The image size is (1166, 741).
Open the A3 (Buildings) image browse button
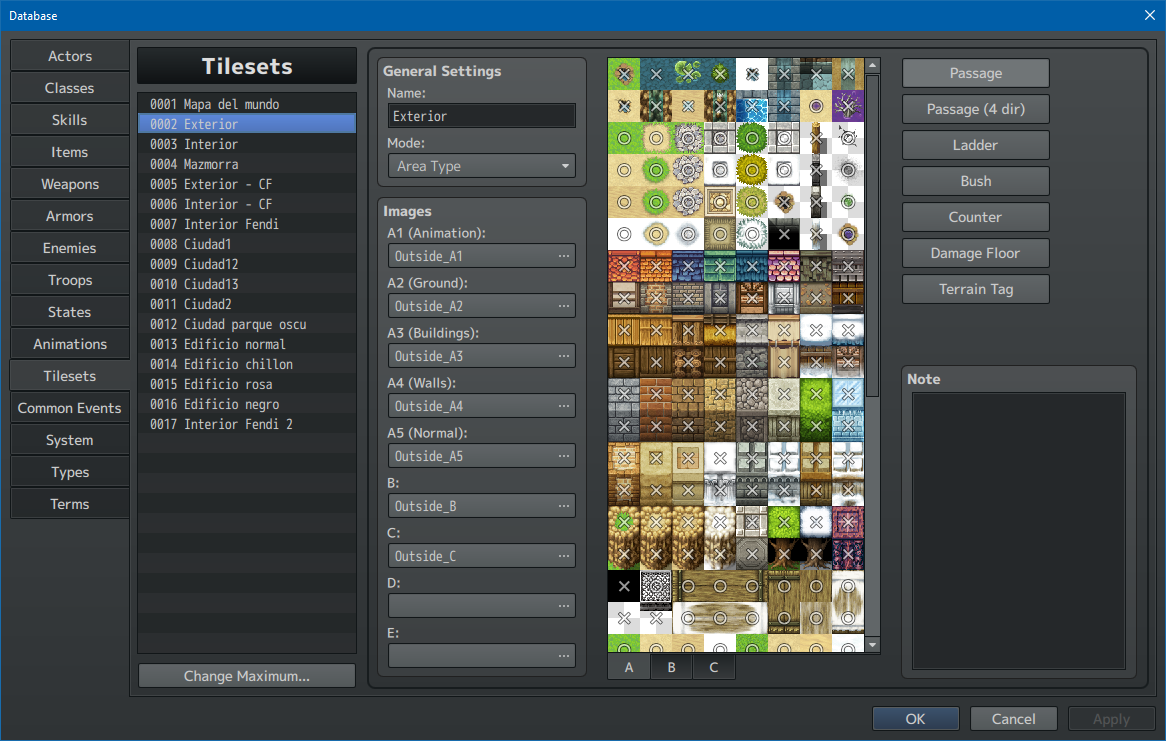(x=564, y=356)
